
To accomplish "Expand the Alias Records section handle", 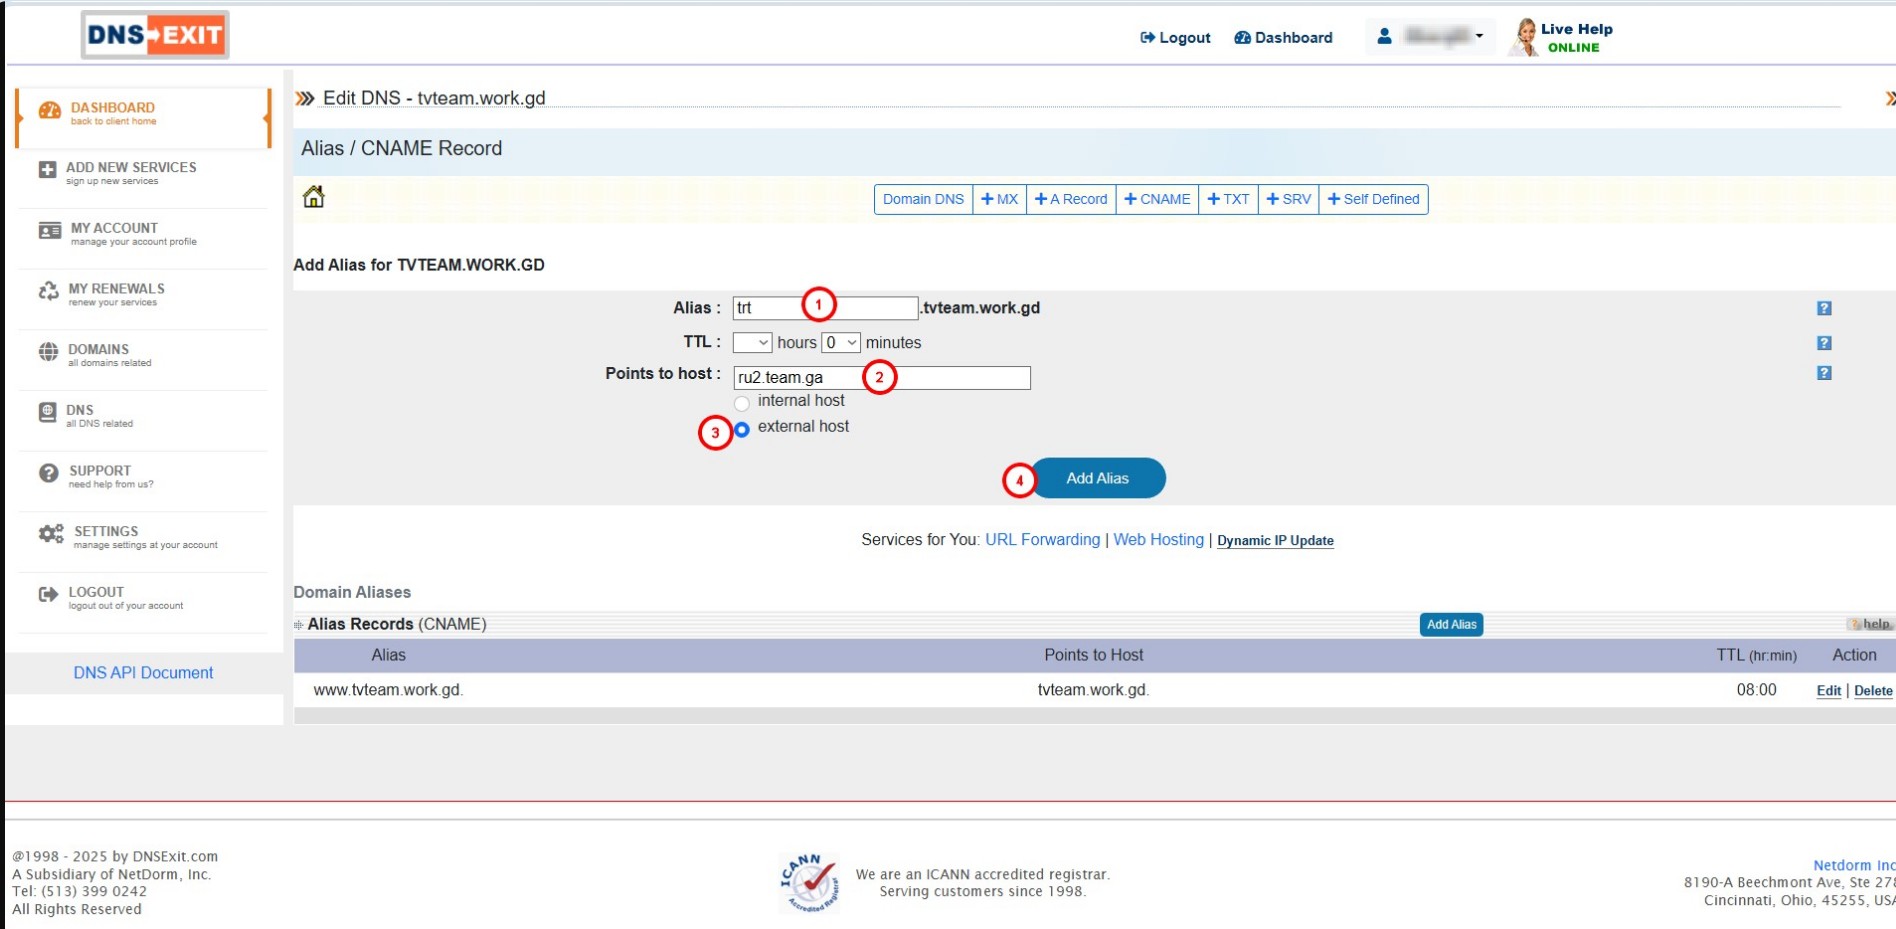I will click(x=298, y=625).
